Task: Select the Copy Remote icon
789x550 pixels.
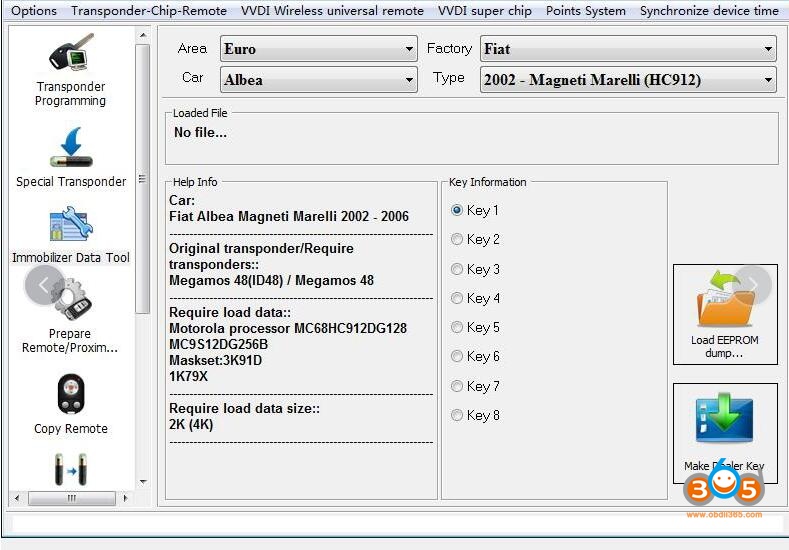Action: pos(71,394)
